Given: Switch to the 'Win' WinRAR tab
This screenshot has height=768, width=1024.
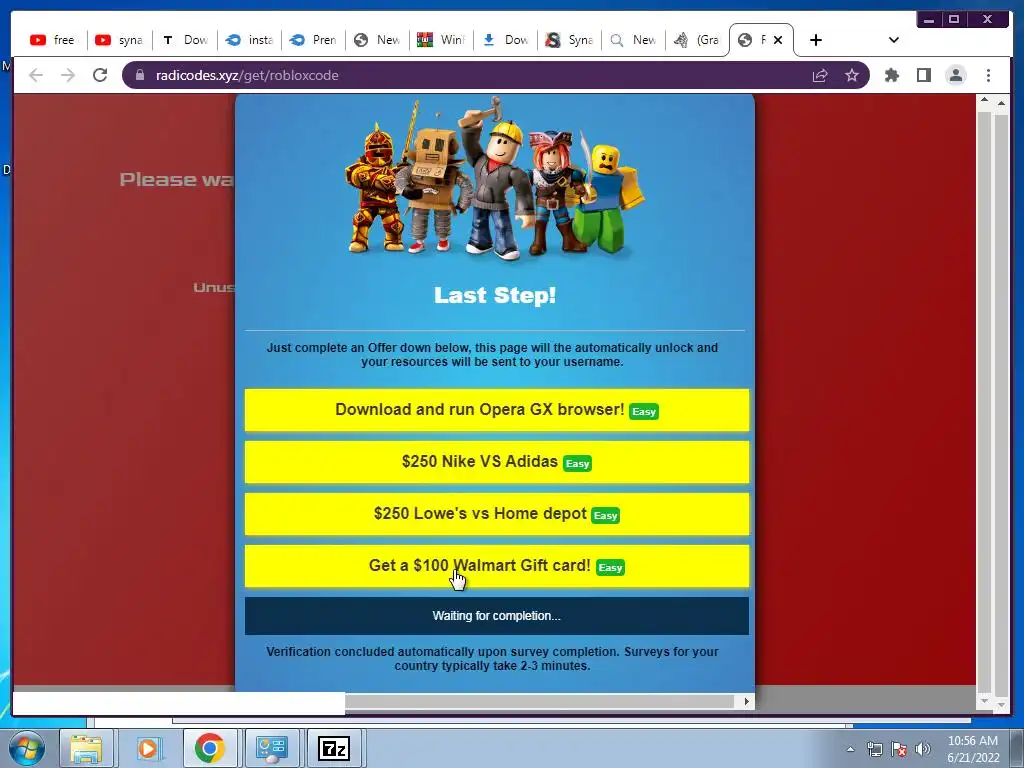Looking at the screenshot, I should click(x=441, y=40).
